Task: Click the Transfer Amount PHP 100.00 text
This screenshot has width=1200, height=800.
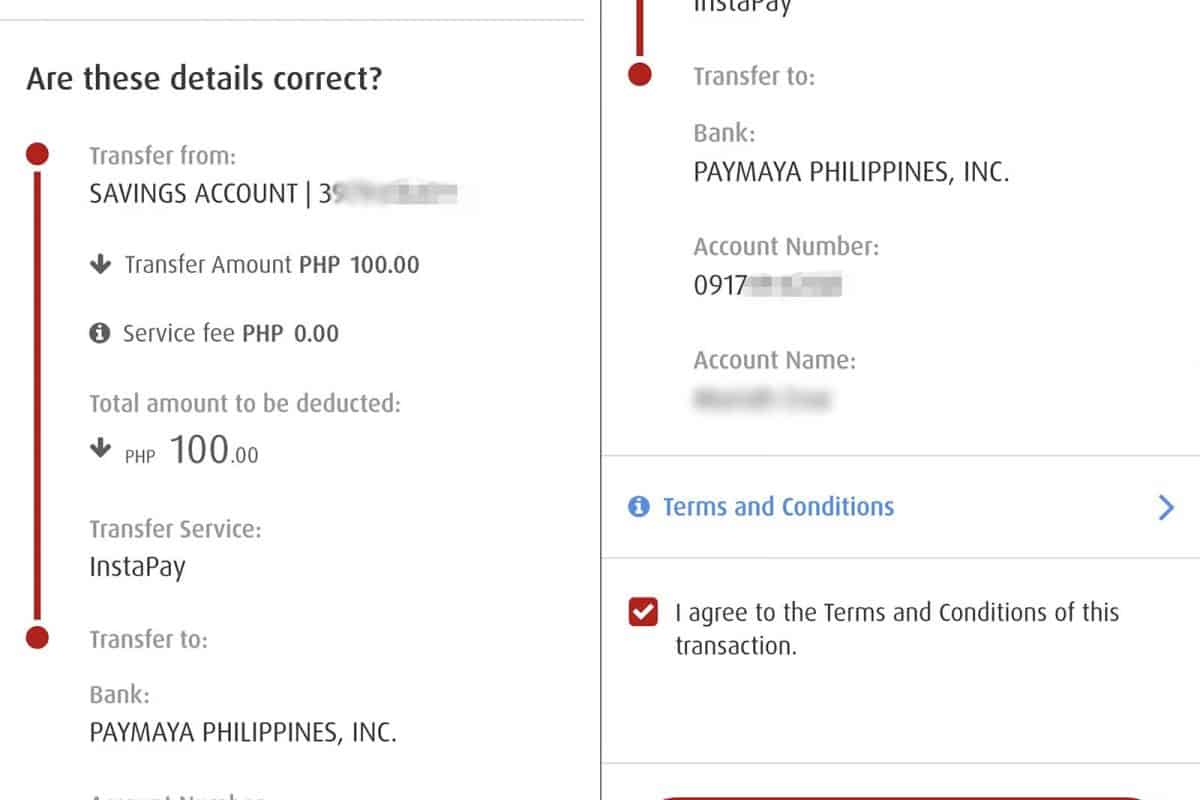Action: coord(271,265)
